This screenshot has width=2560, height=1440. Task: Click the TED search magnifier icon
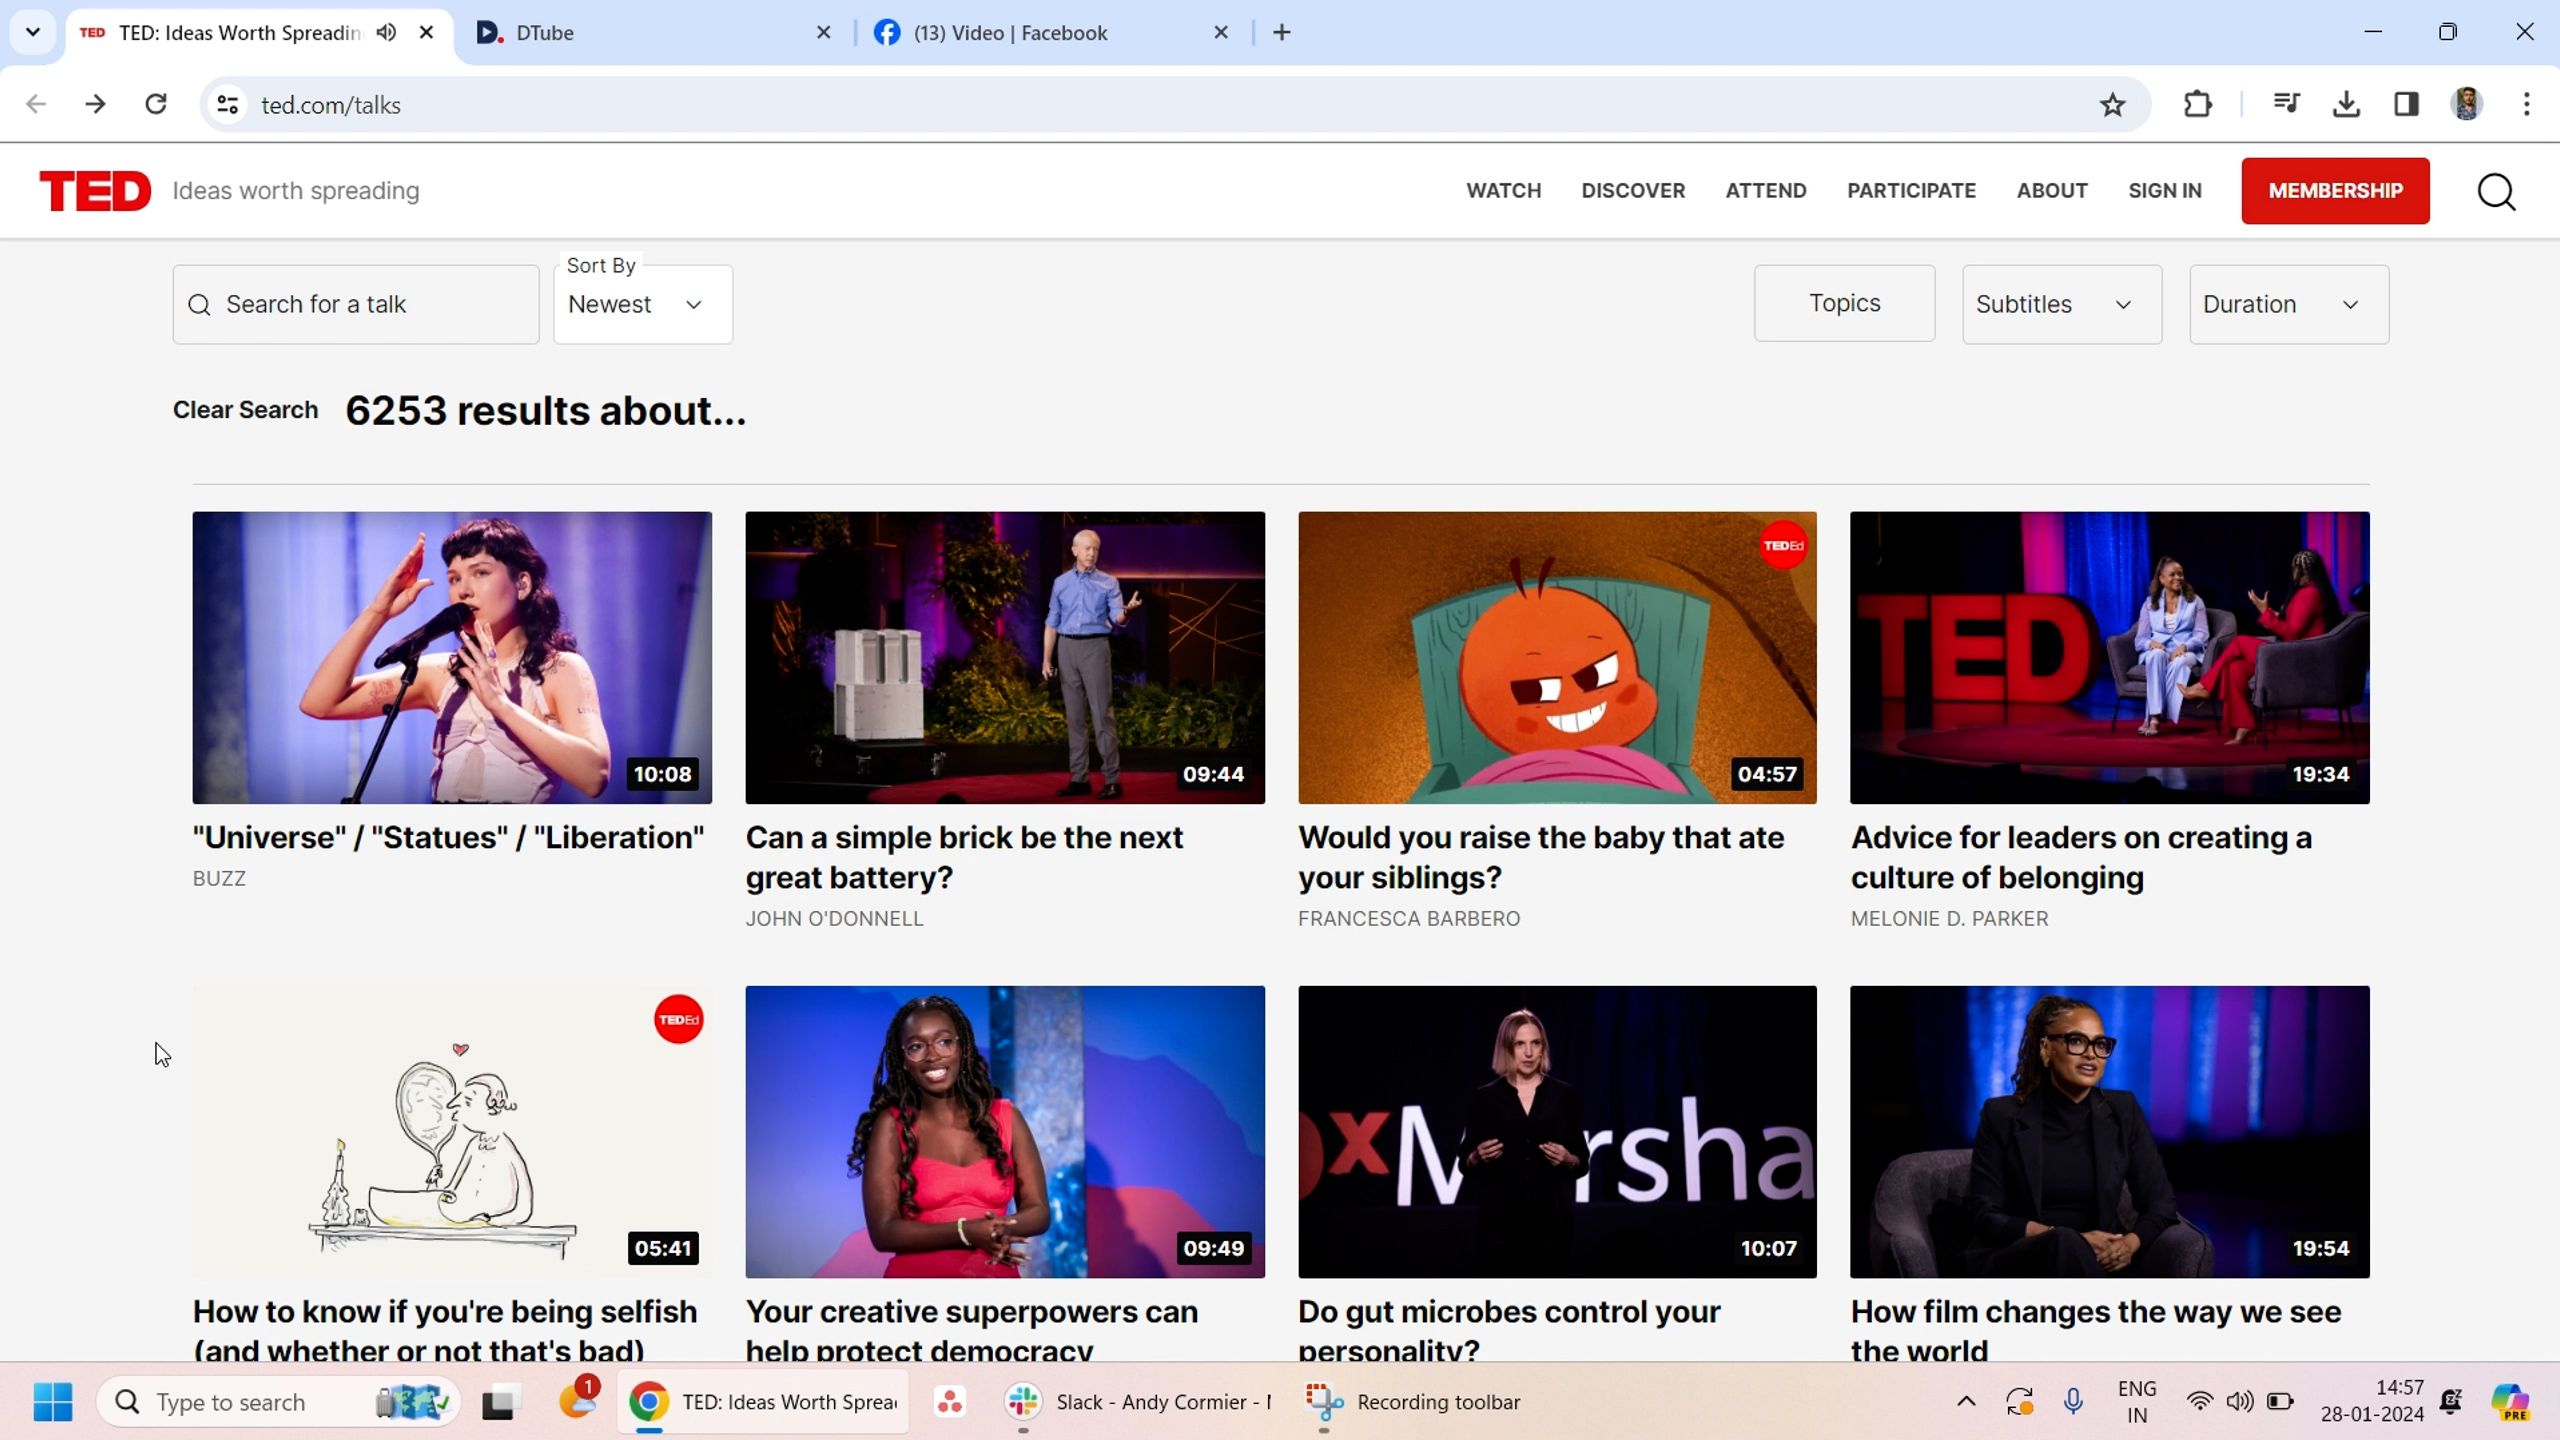(2496, 191)
